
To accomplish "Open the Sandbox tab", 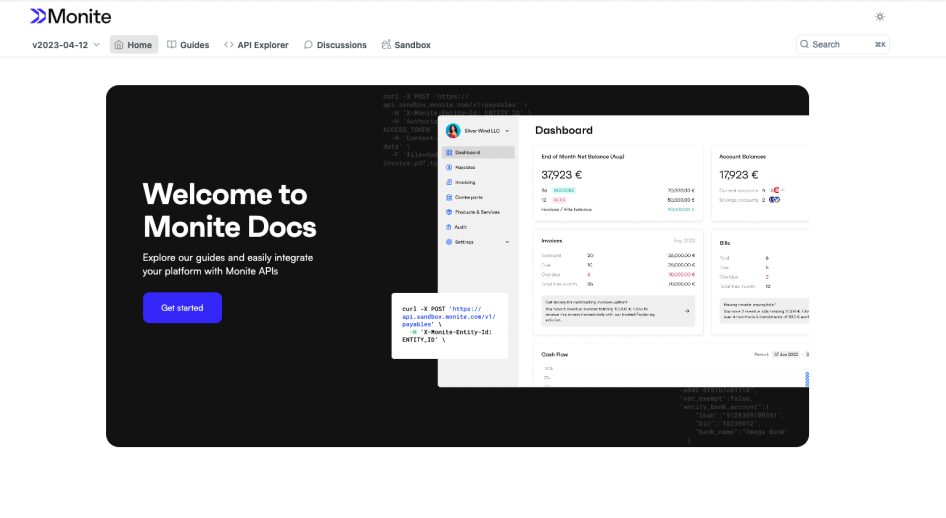I will point(406,45).
